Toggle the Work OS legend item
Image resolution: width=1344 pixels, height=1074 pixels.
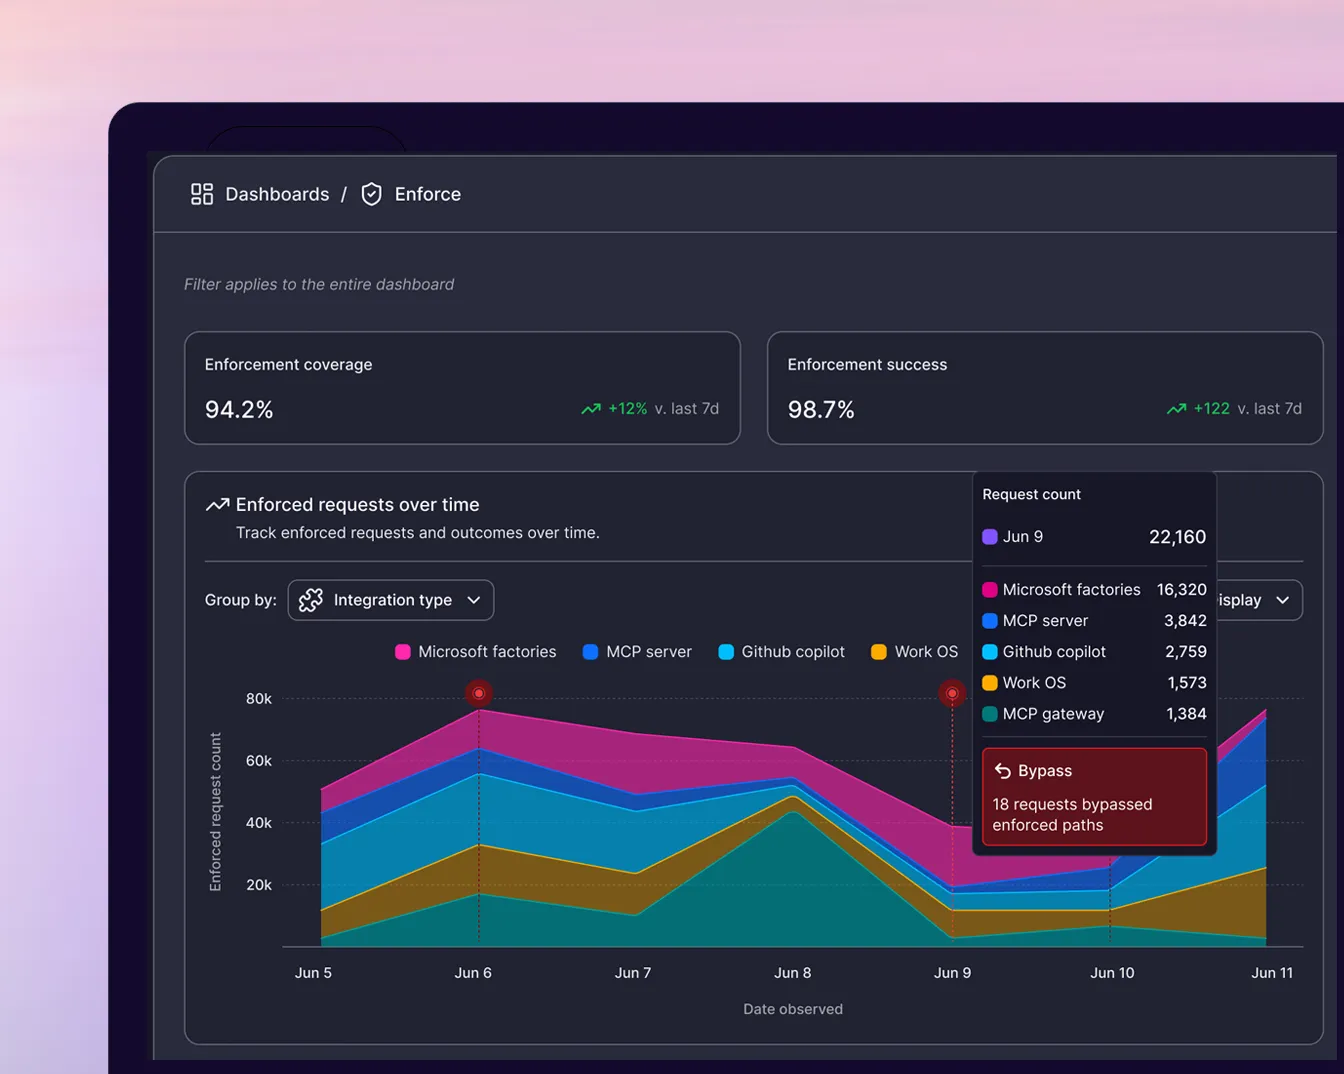click(914, 652)
